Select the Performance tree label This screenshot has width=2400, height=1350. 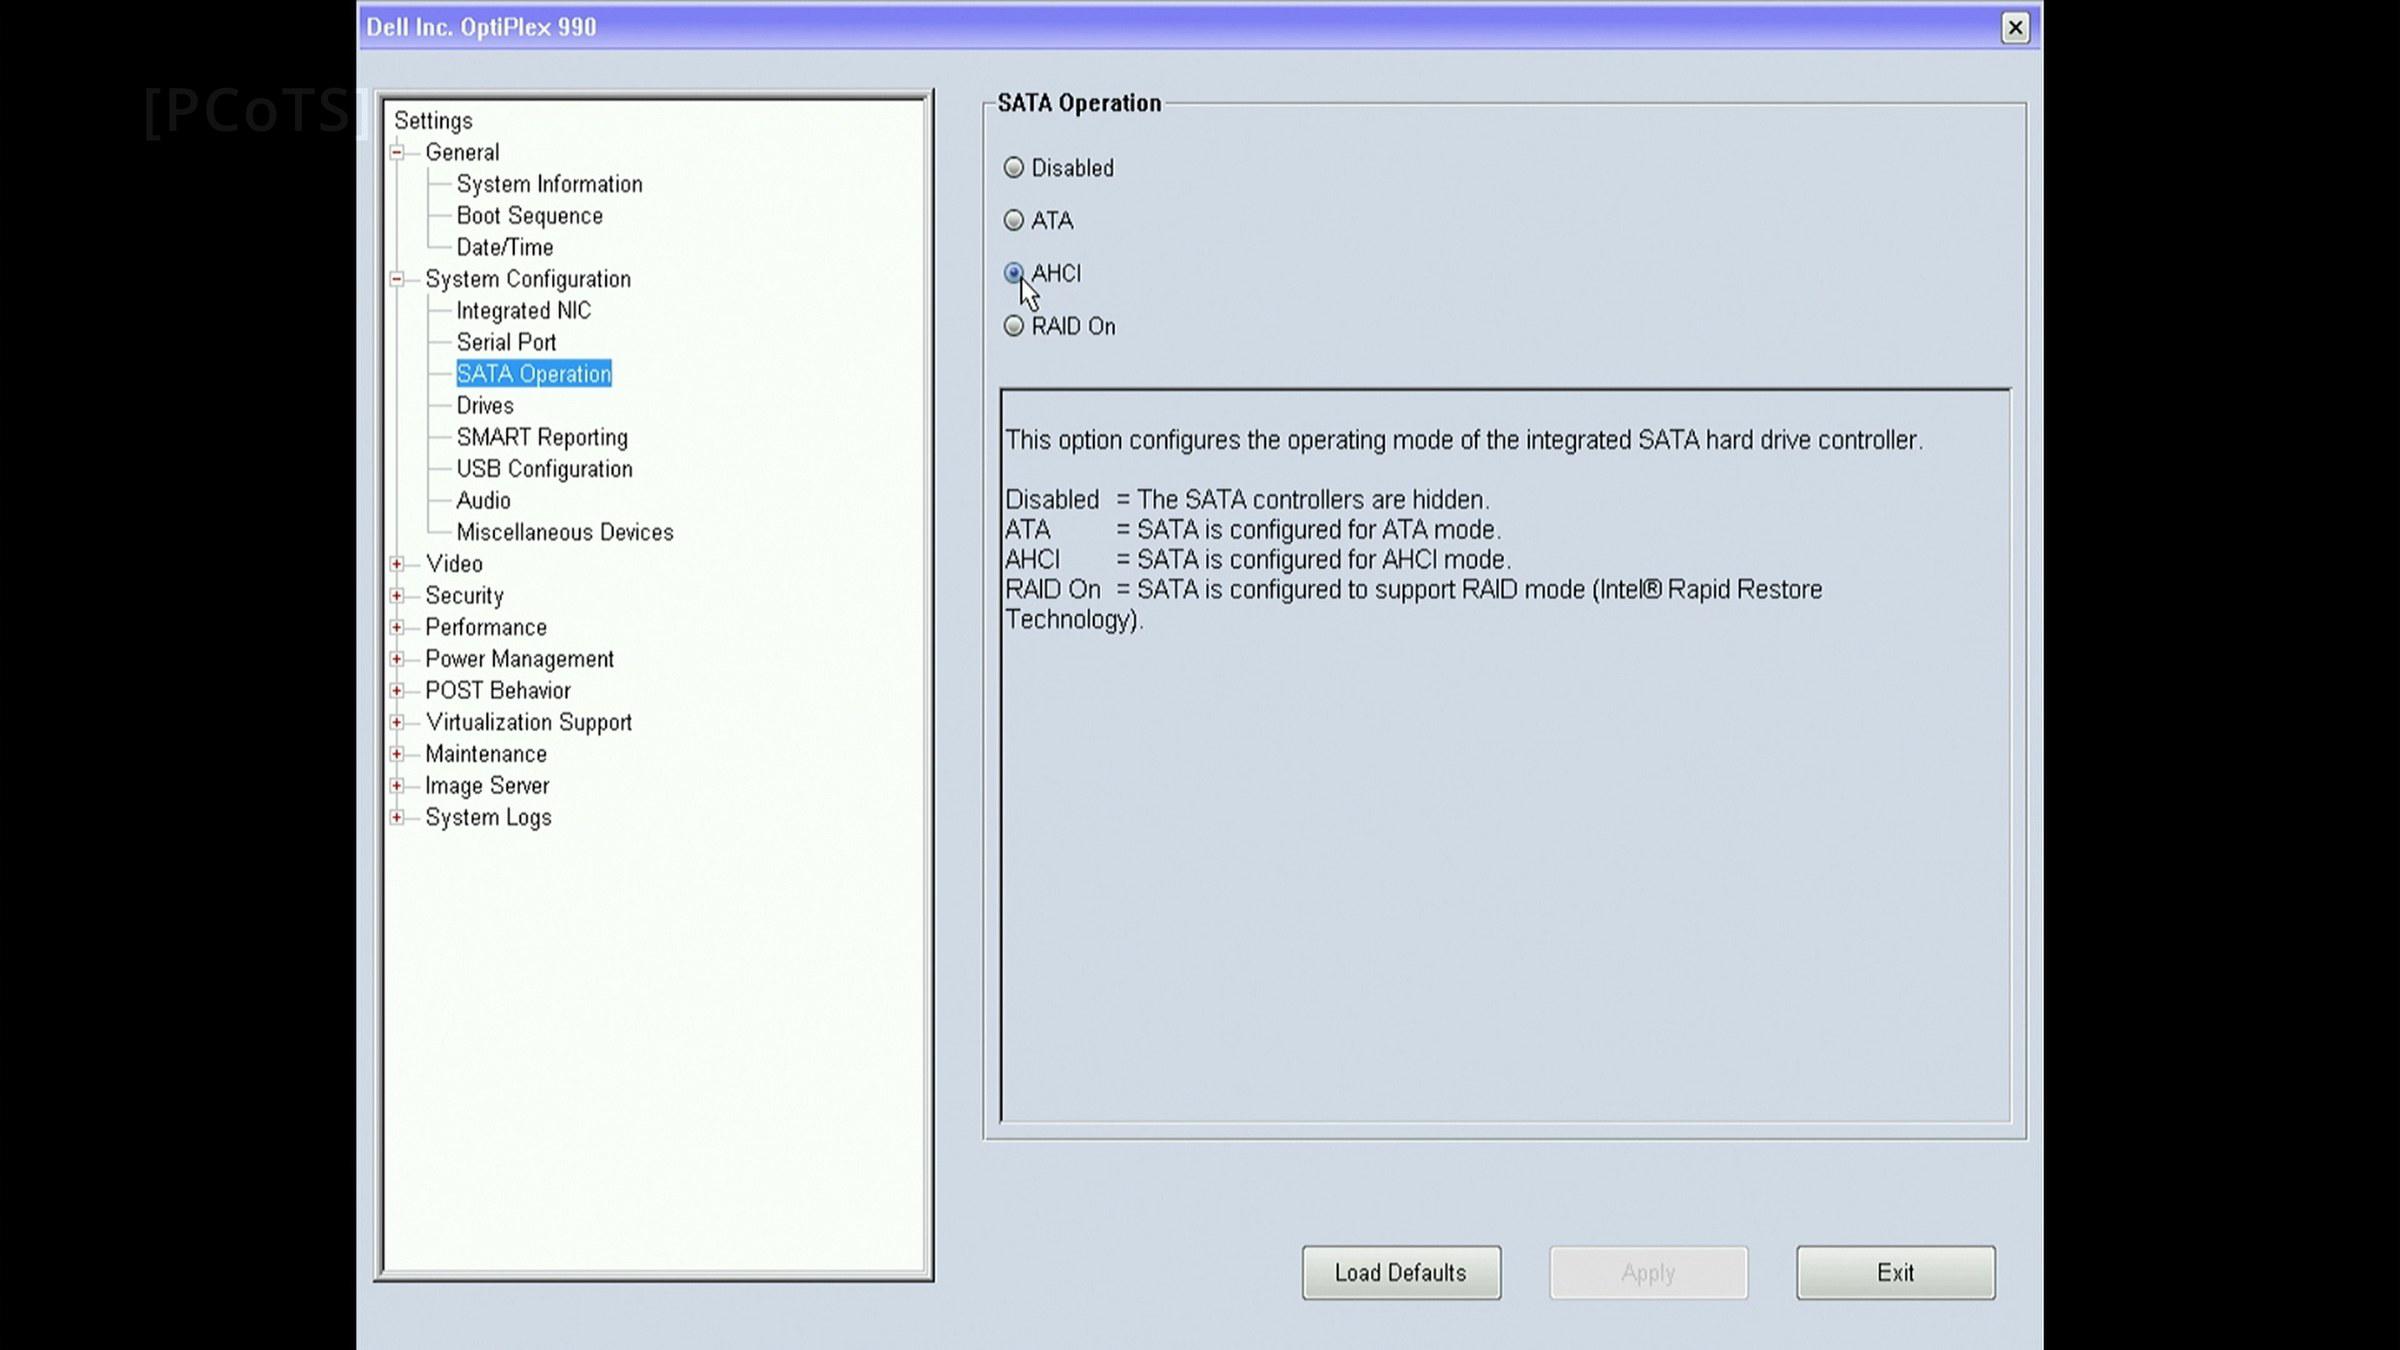[x=486, y=627]
